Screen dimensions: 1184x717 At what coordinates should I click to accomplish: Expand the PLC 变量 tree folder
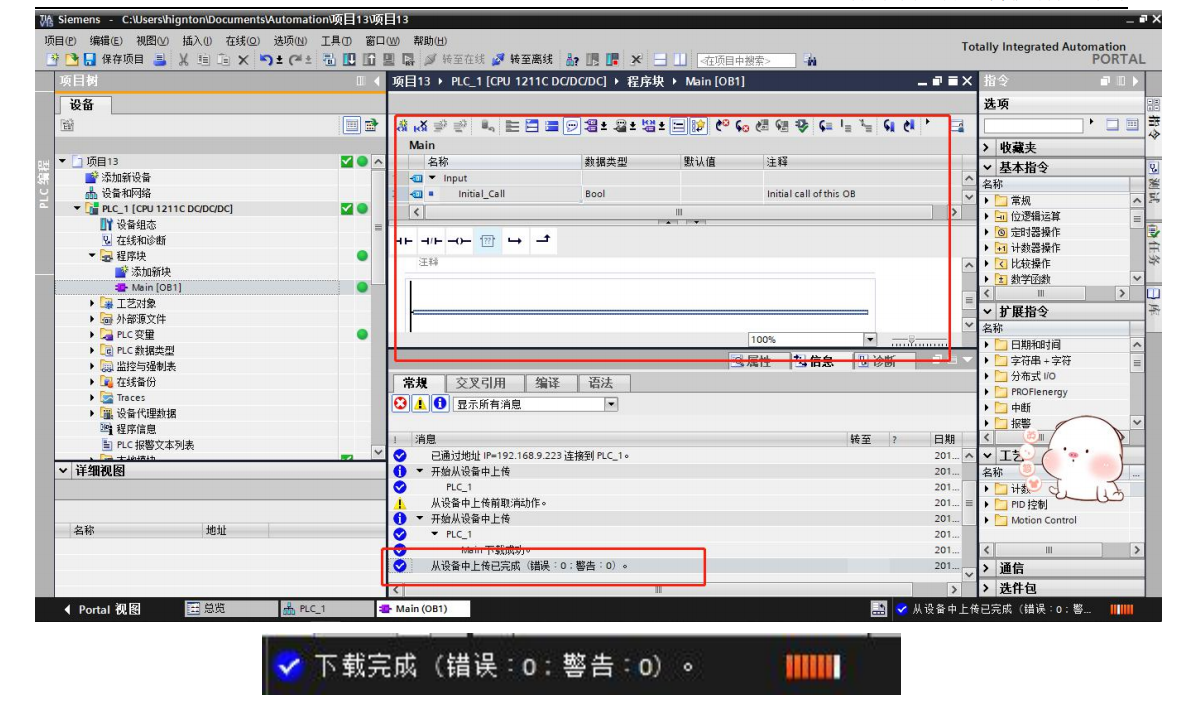pos(94,335)
